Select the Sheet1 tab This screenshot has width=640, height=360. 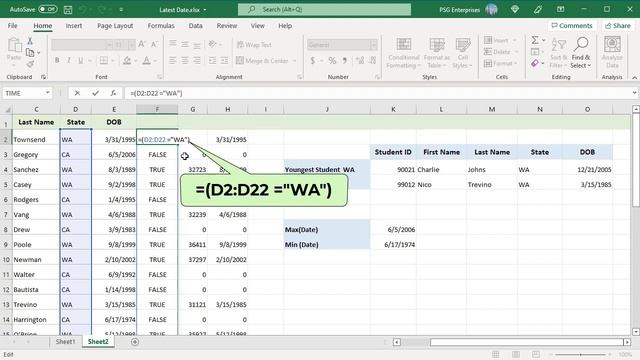(x=65, y=342)
